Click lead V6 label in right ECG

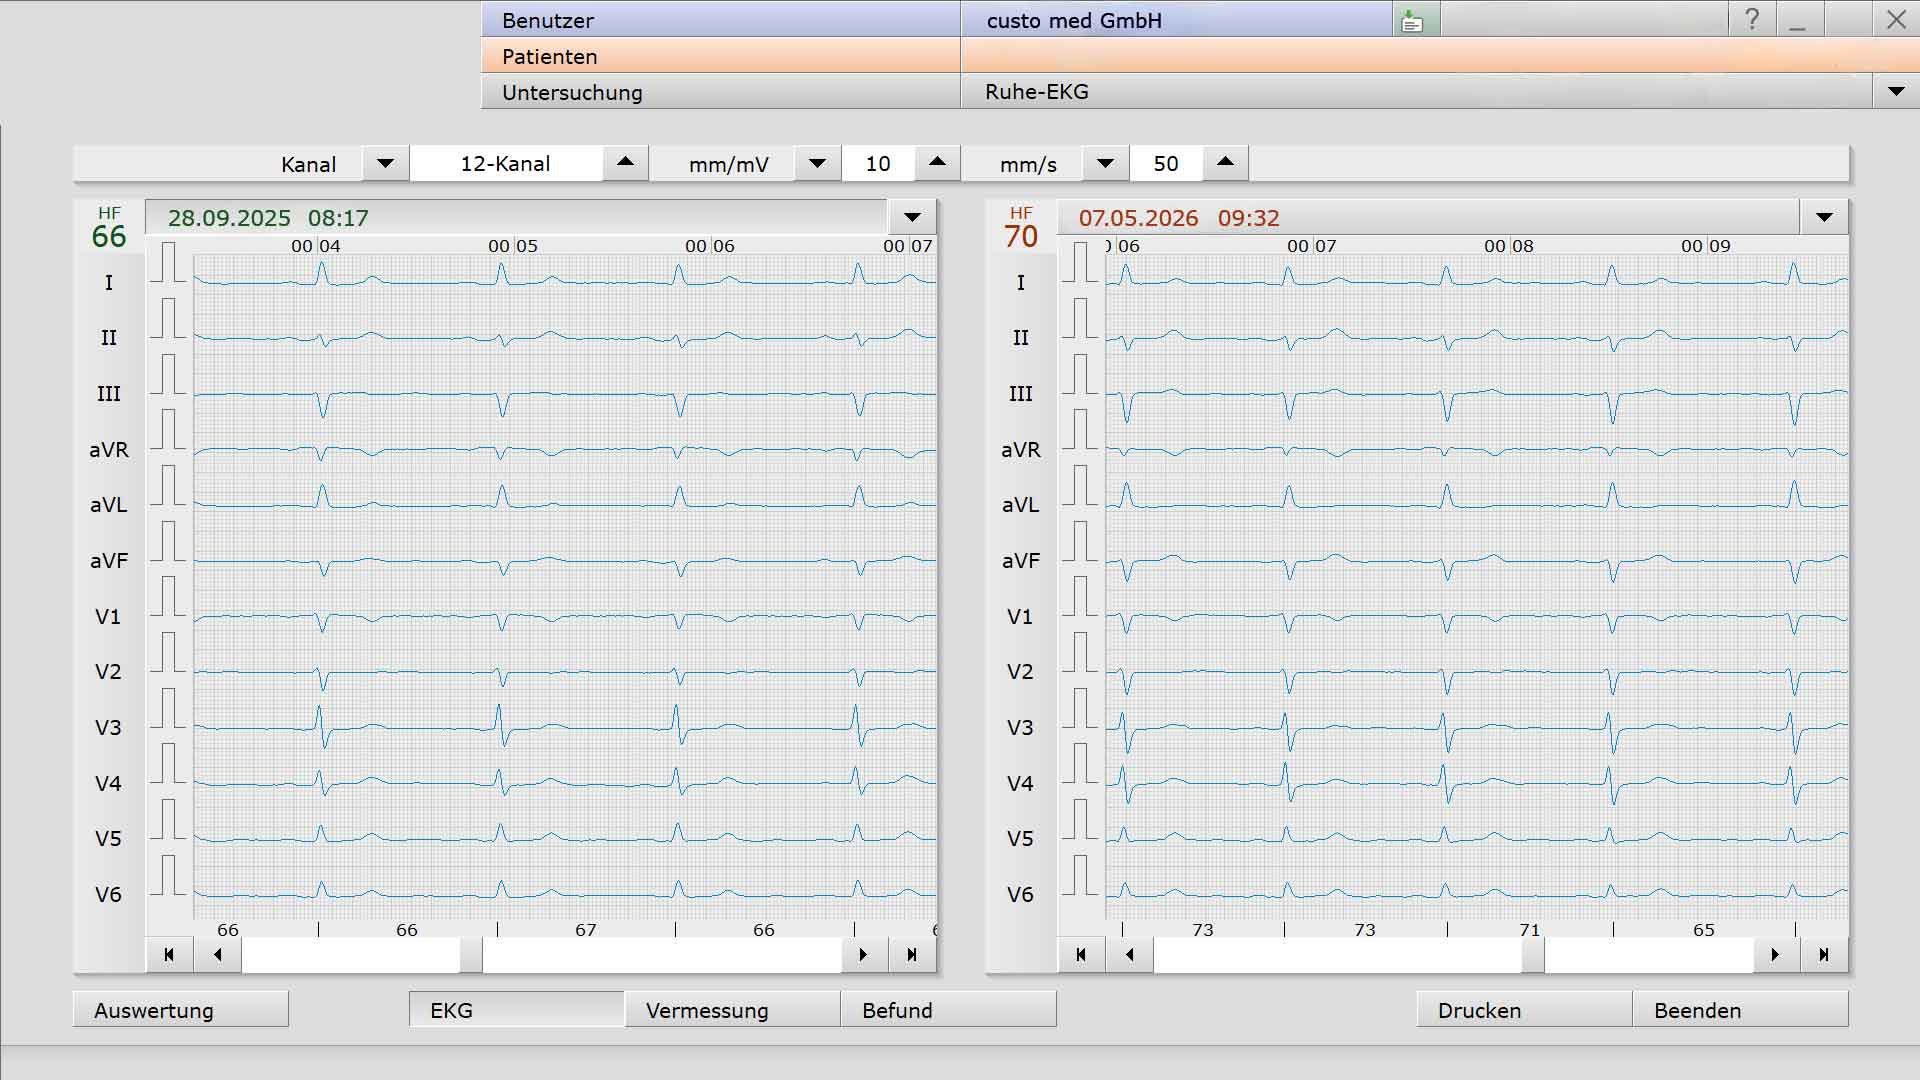point(1020,895)
